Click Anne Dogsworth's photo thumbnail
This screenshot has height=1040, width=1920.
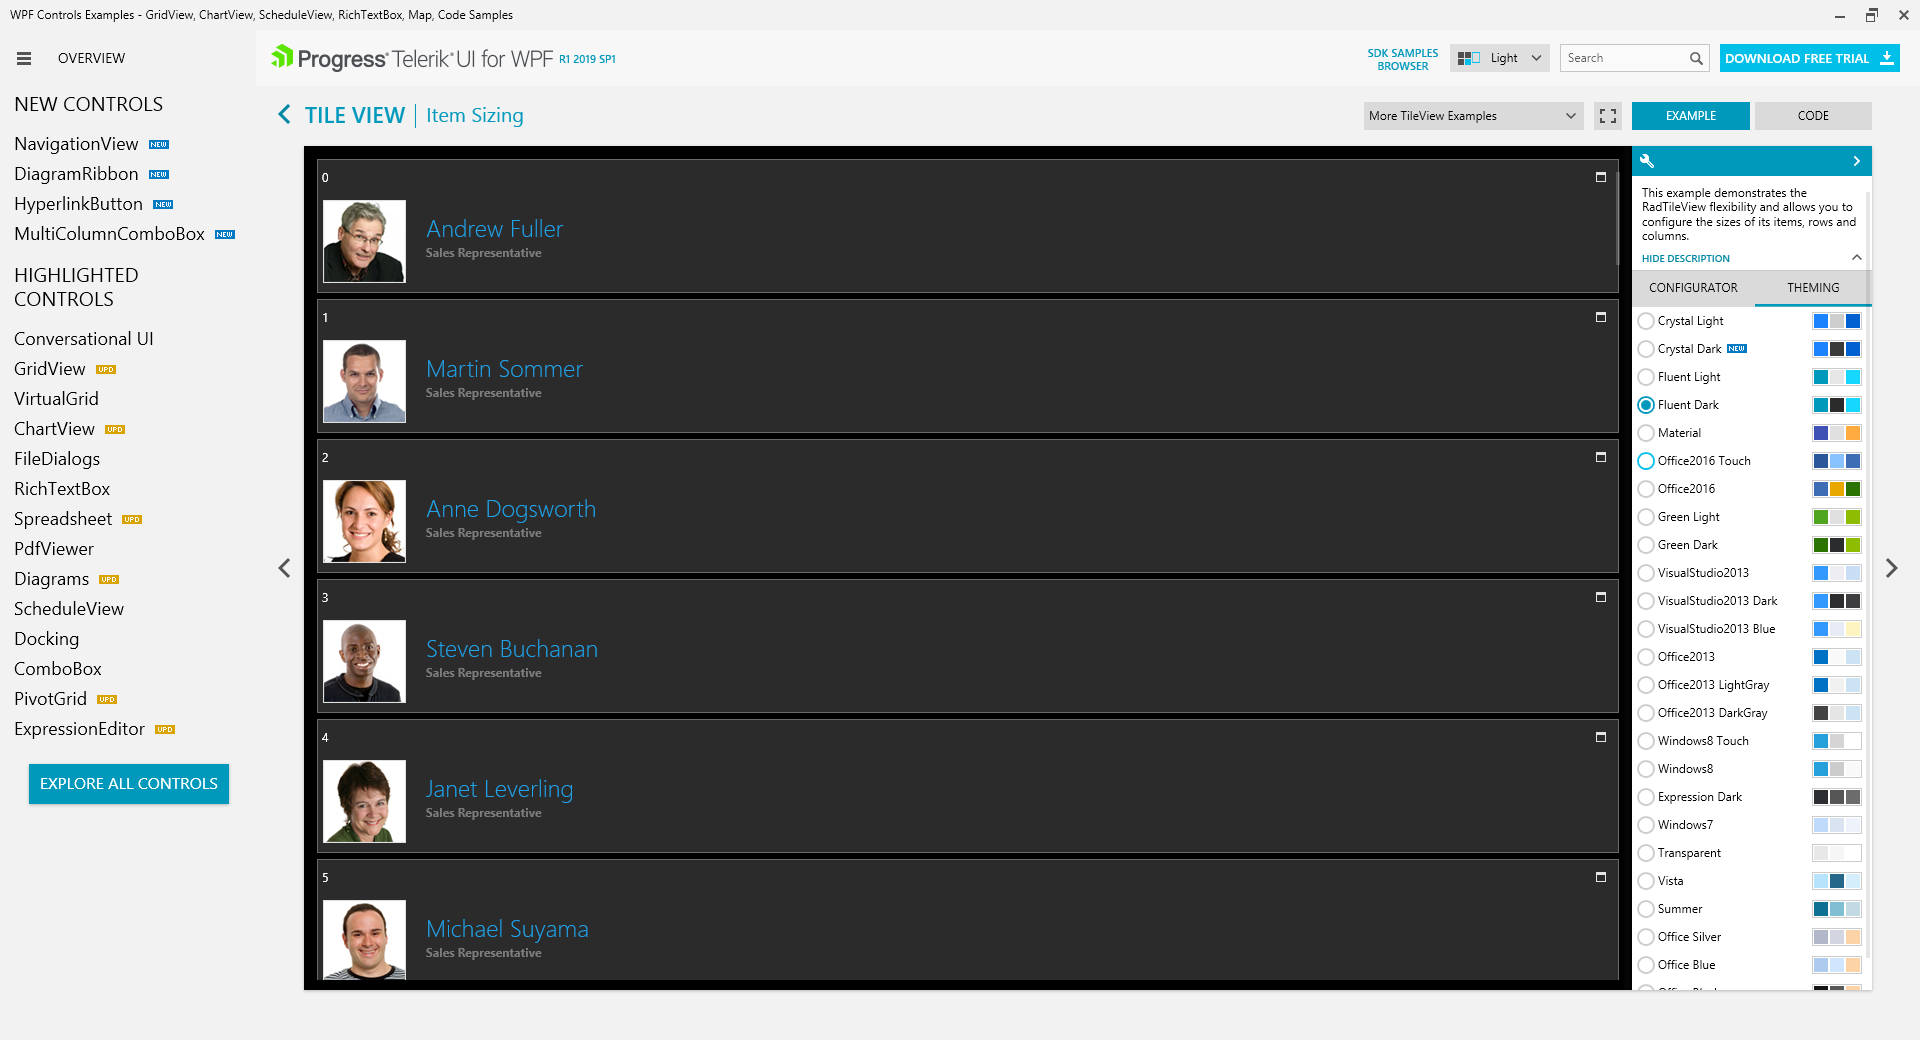pyautogui.click(x=364, y=521)
